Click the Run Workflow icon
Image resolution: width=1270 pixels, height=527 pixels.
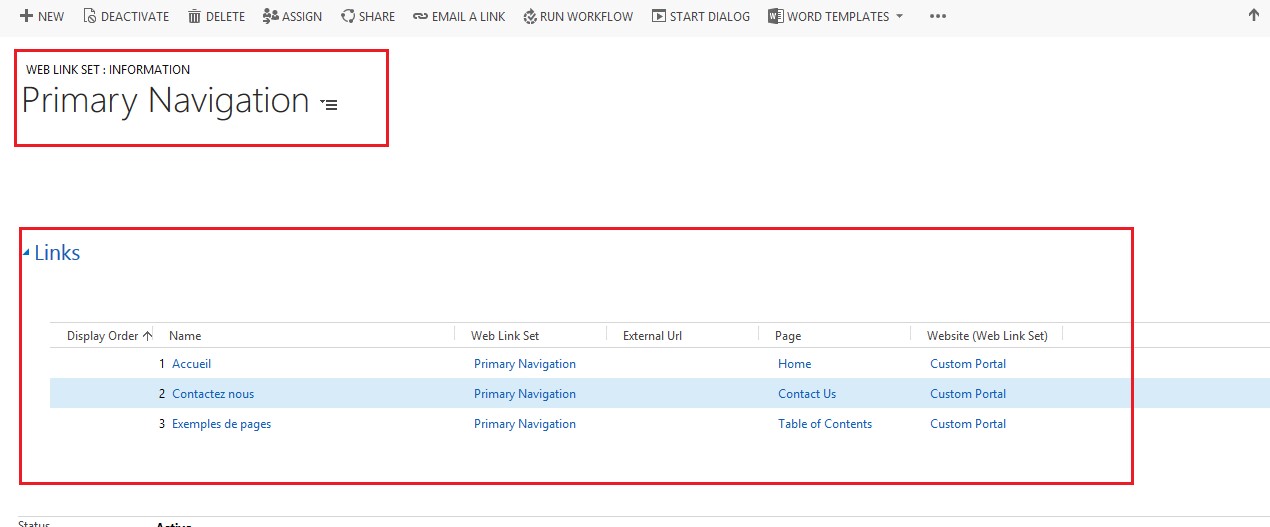click(530, 16)
